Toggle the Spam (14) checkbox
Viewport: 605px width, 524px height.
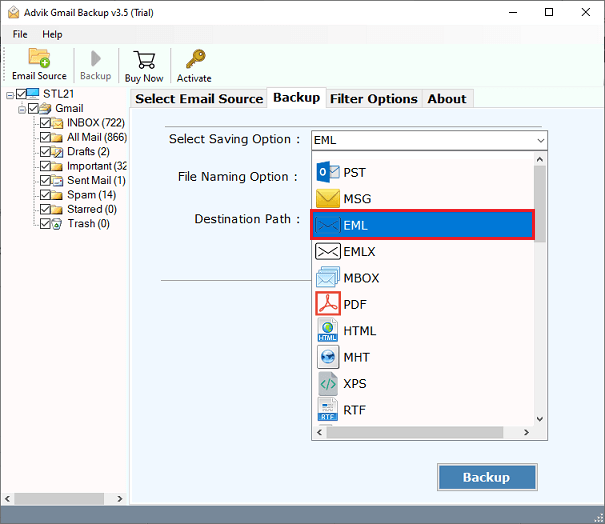click(x=46, y=195)
